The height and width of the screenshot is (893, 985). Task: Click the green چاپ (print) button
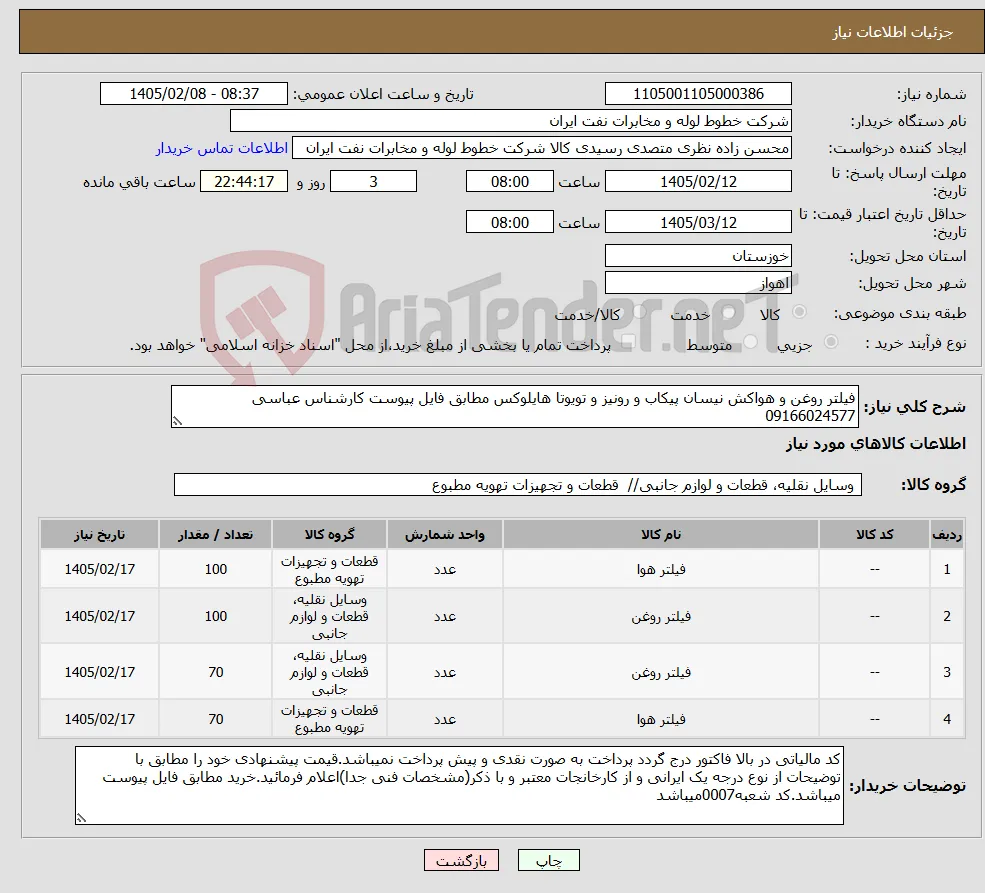pos(548,860)
